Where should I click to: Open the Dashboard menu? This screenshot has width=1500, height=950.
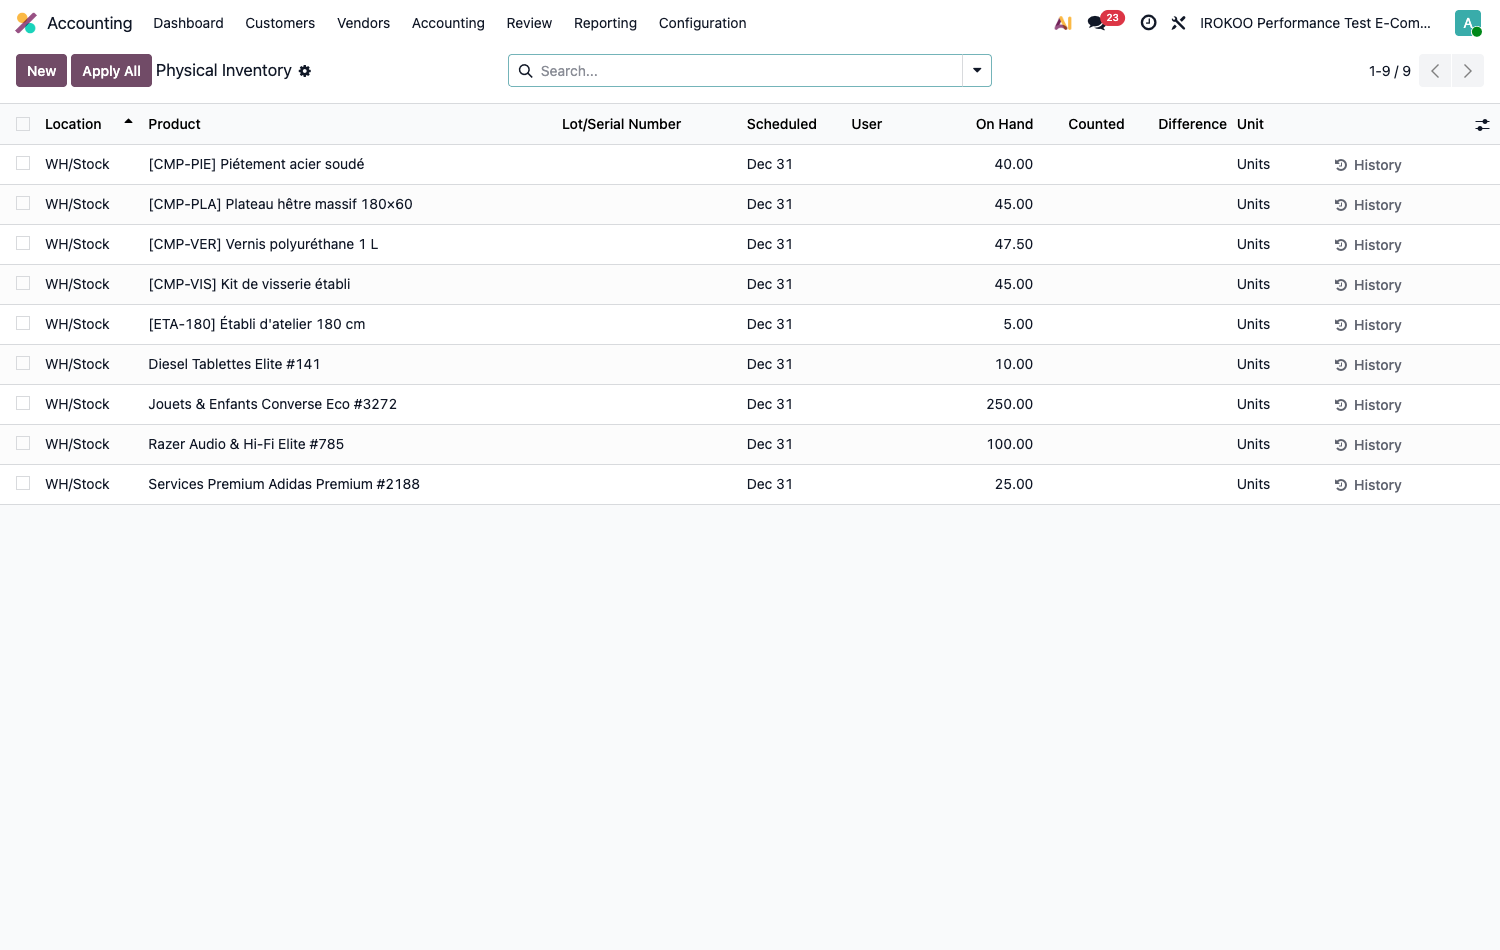188,23
